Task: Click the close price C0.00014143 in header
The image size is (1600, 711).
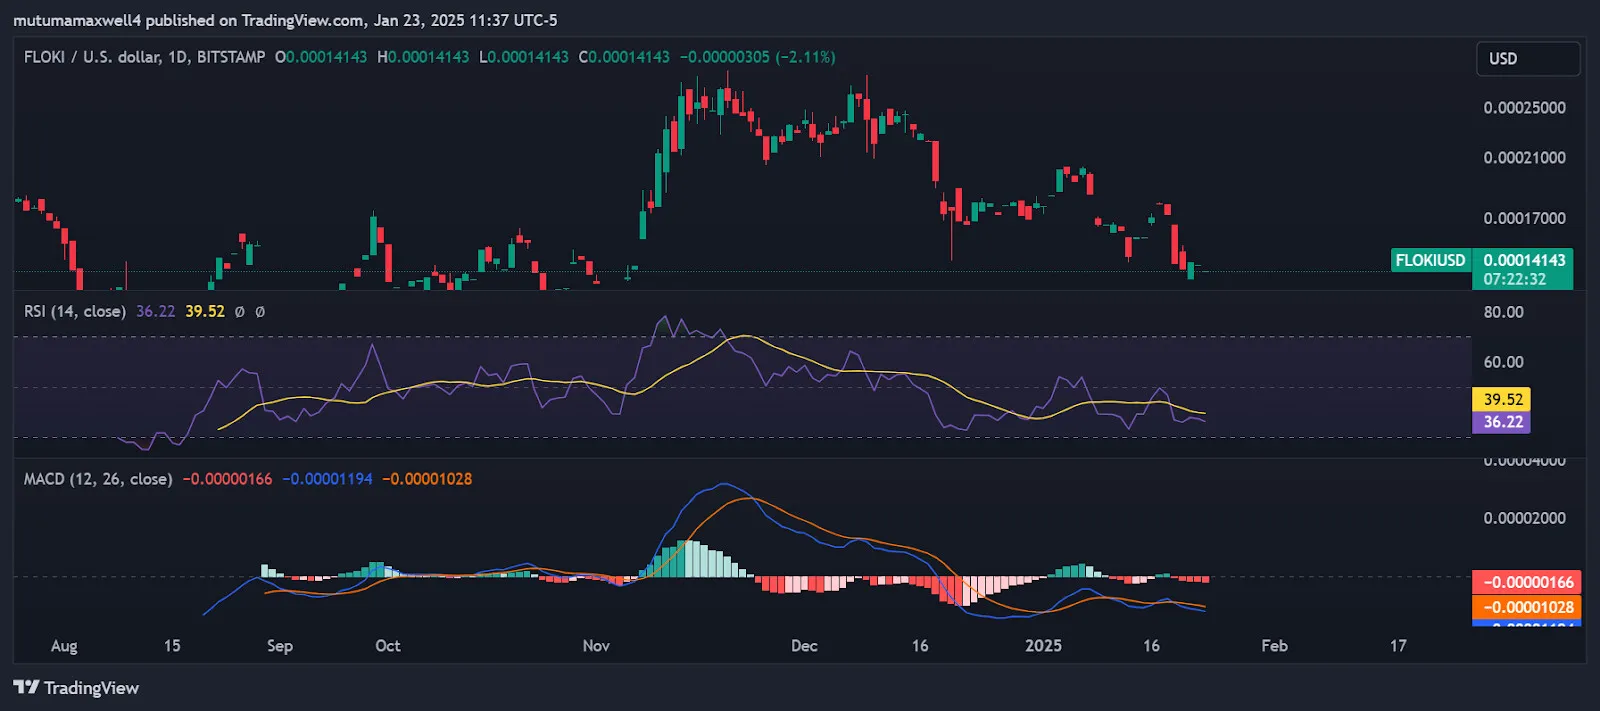Action: click(624, 57)
